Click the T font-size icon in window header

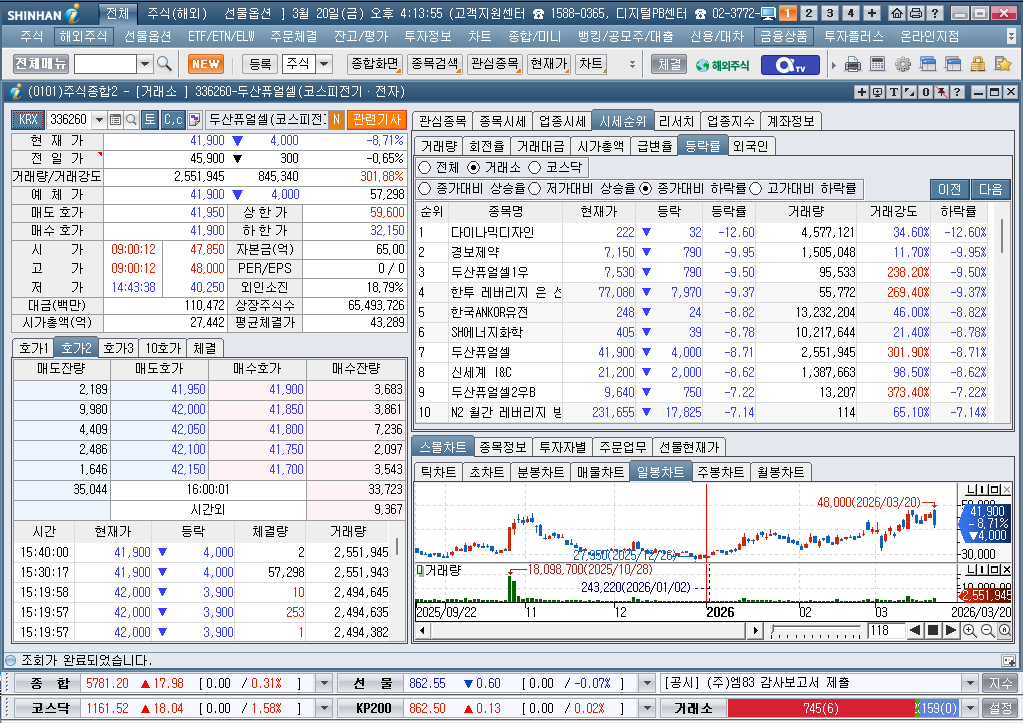(894, 92)
